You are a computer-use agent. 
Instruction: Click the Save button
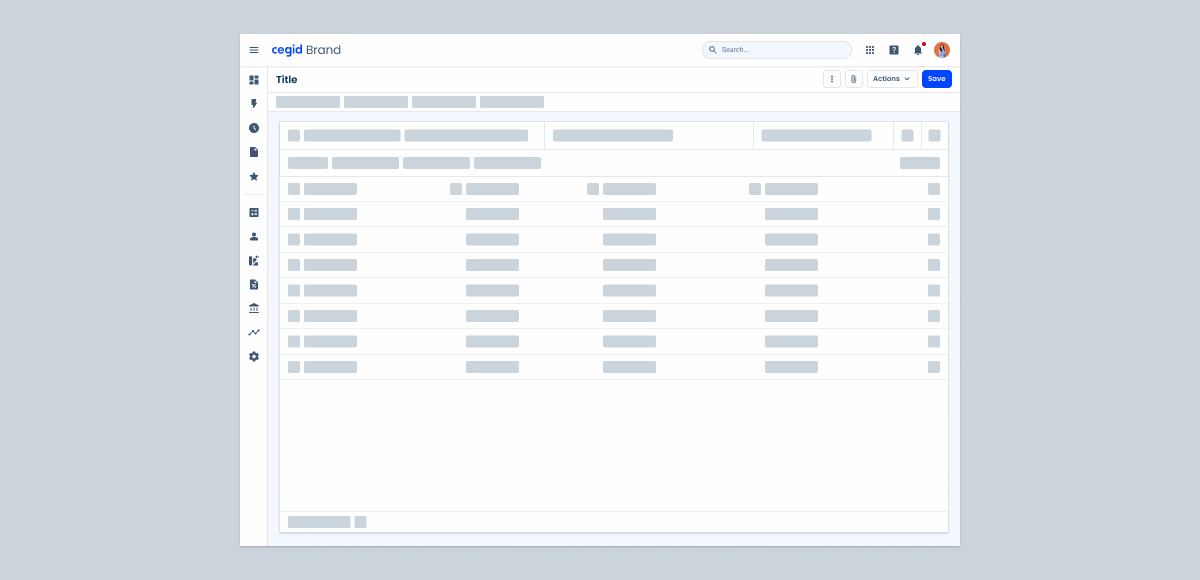[x=936, y=78]
